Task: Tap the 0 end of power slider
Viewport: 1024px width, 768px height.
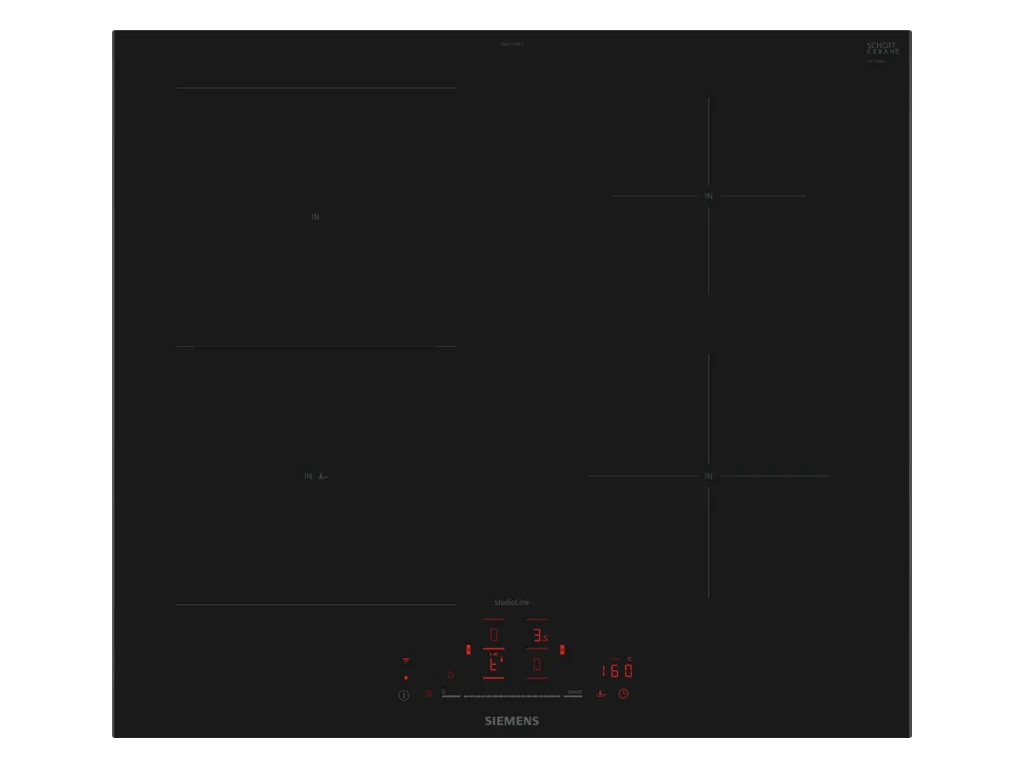Action: tap(451, 694)
